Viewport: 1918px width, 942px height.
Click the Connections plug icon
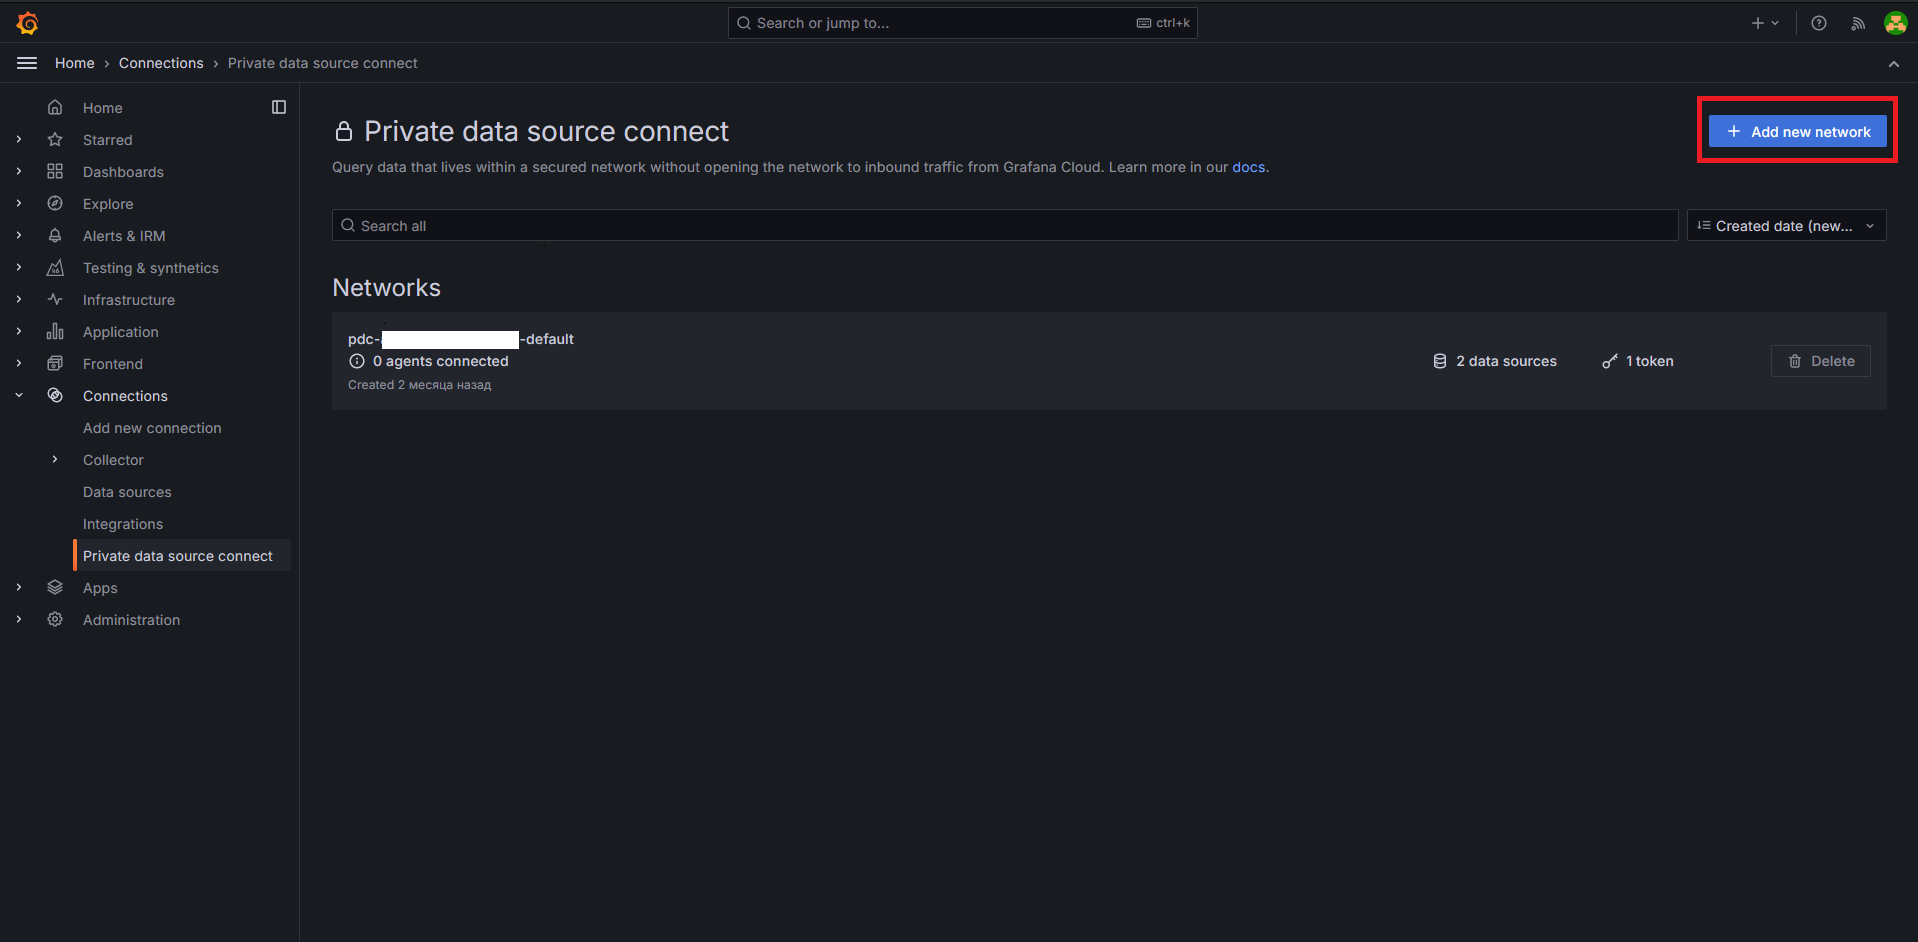[x=55, y=395]
